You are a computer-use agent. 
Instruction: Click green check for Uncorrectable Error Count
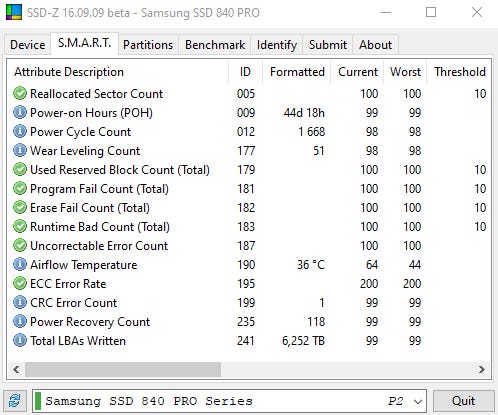pyautogui.click(x=20, y=245)
